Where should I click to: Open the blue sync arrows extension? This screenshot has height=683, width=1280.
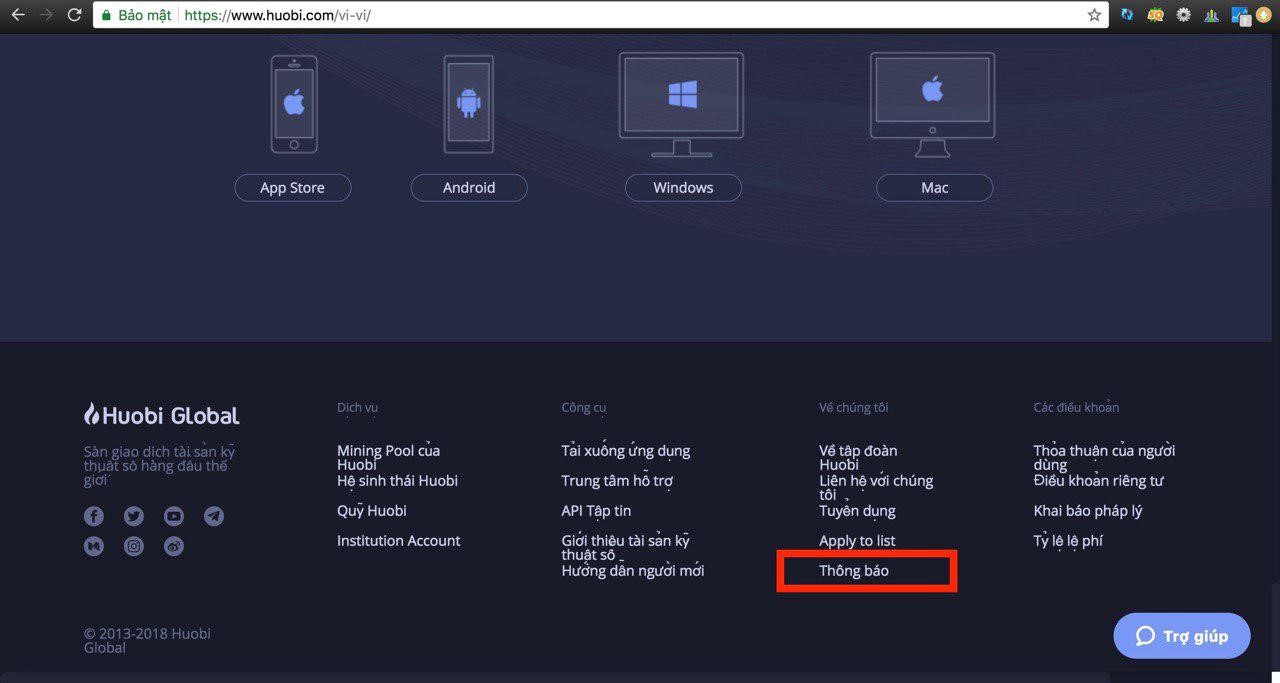coord(1127,15)
